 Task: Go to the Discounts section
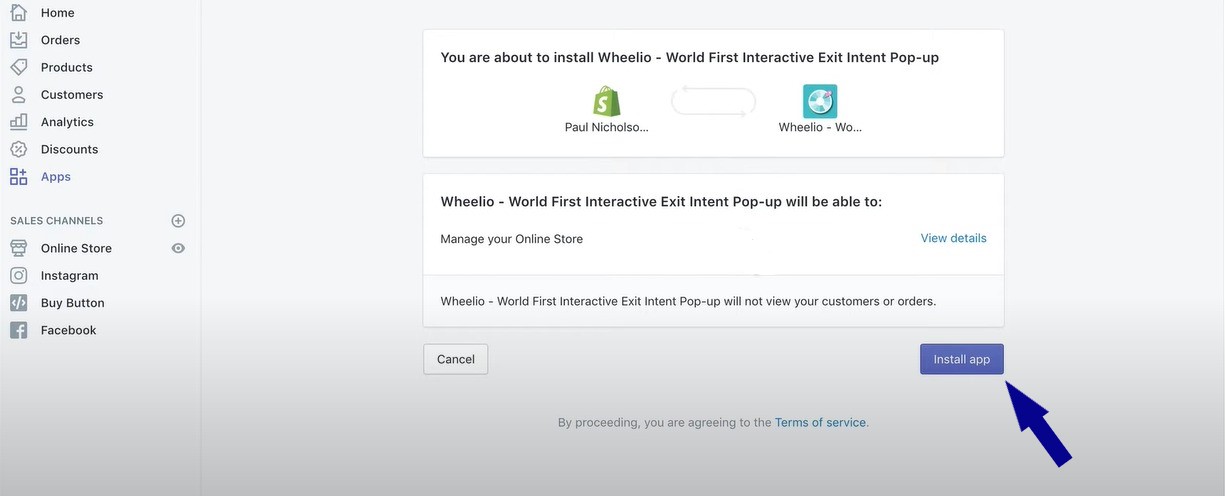69,149
